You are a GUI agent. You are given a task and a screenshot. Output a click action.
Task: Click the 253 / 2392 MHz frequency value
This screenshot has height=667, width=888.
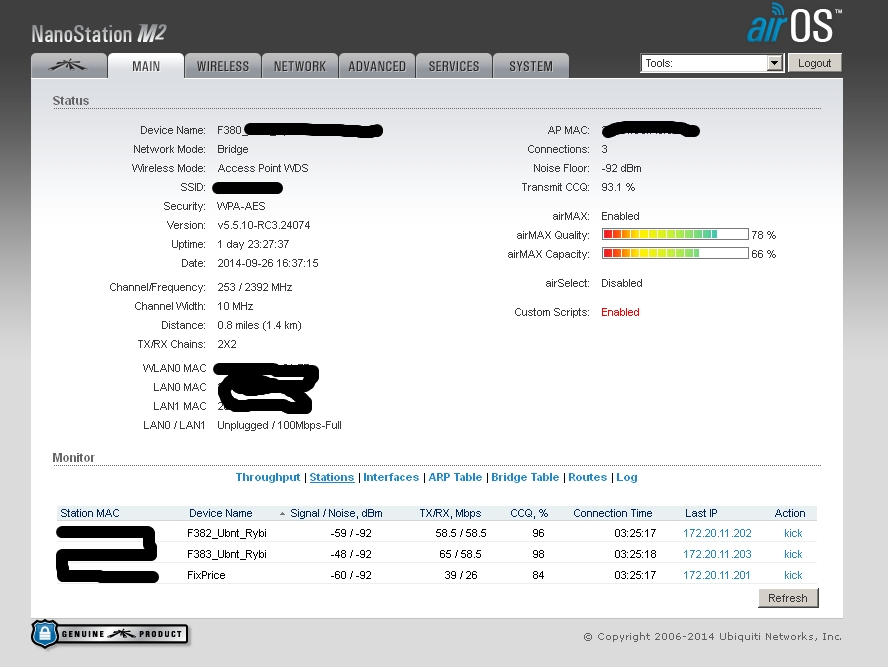coord(255,287)
